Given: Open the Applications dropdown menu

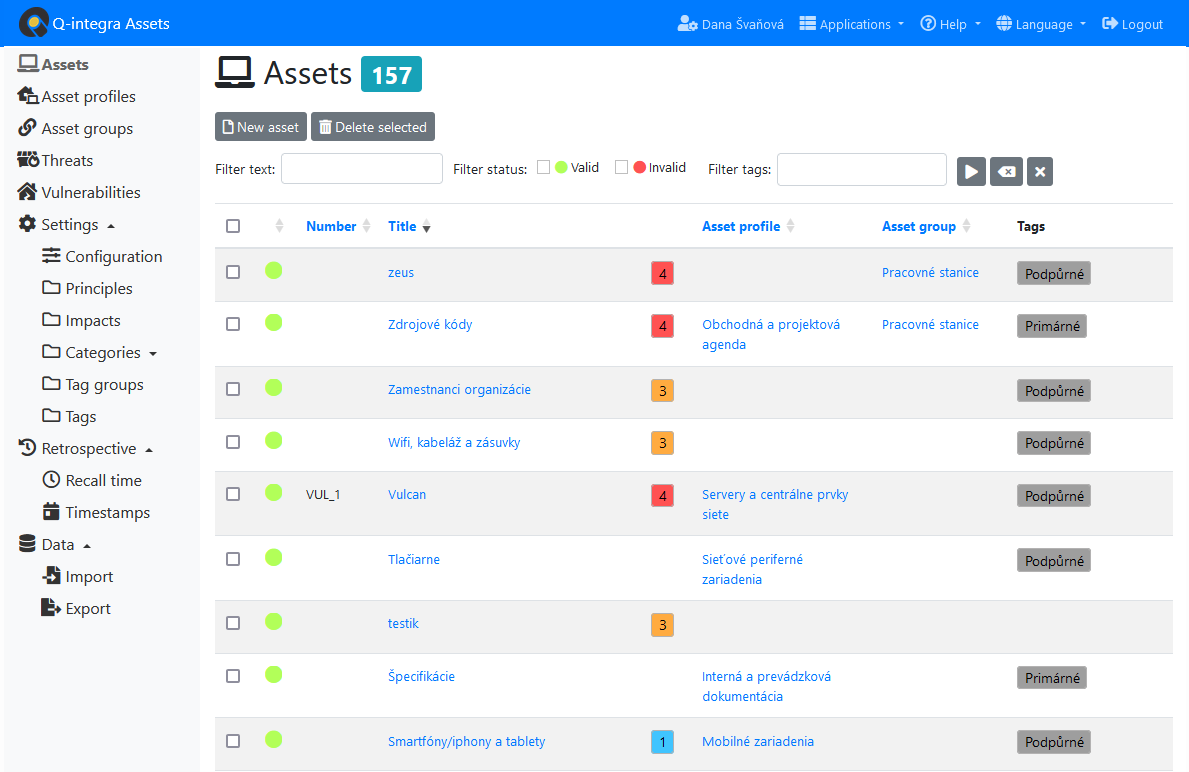Looking at the screenshot, I should click(852, 24).
